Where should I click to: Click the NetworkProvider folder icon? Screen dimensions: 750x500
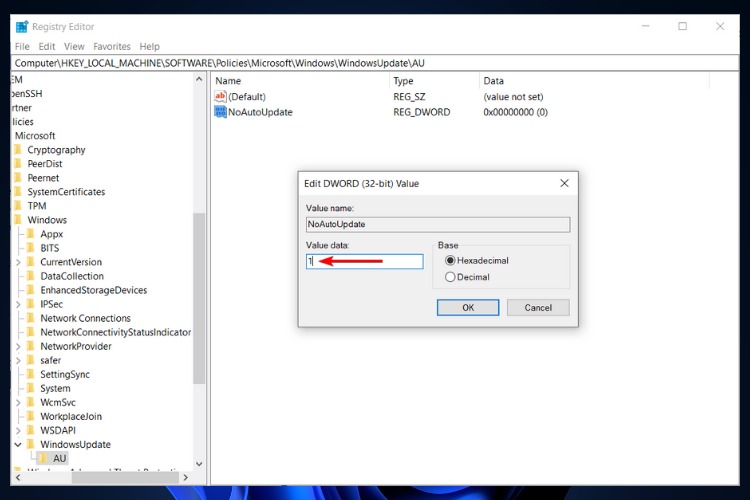point(31,346)
